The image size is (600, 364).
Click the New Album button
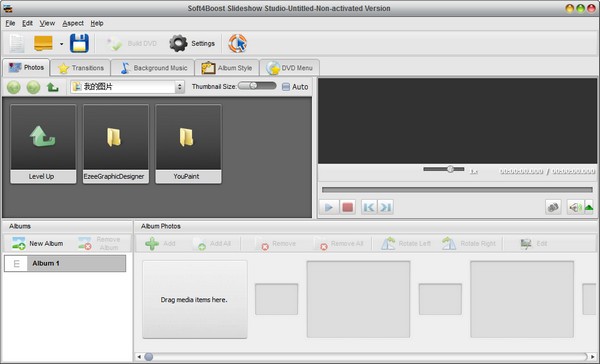tap(38, 243)
